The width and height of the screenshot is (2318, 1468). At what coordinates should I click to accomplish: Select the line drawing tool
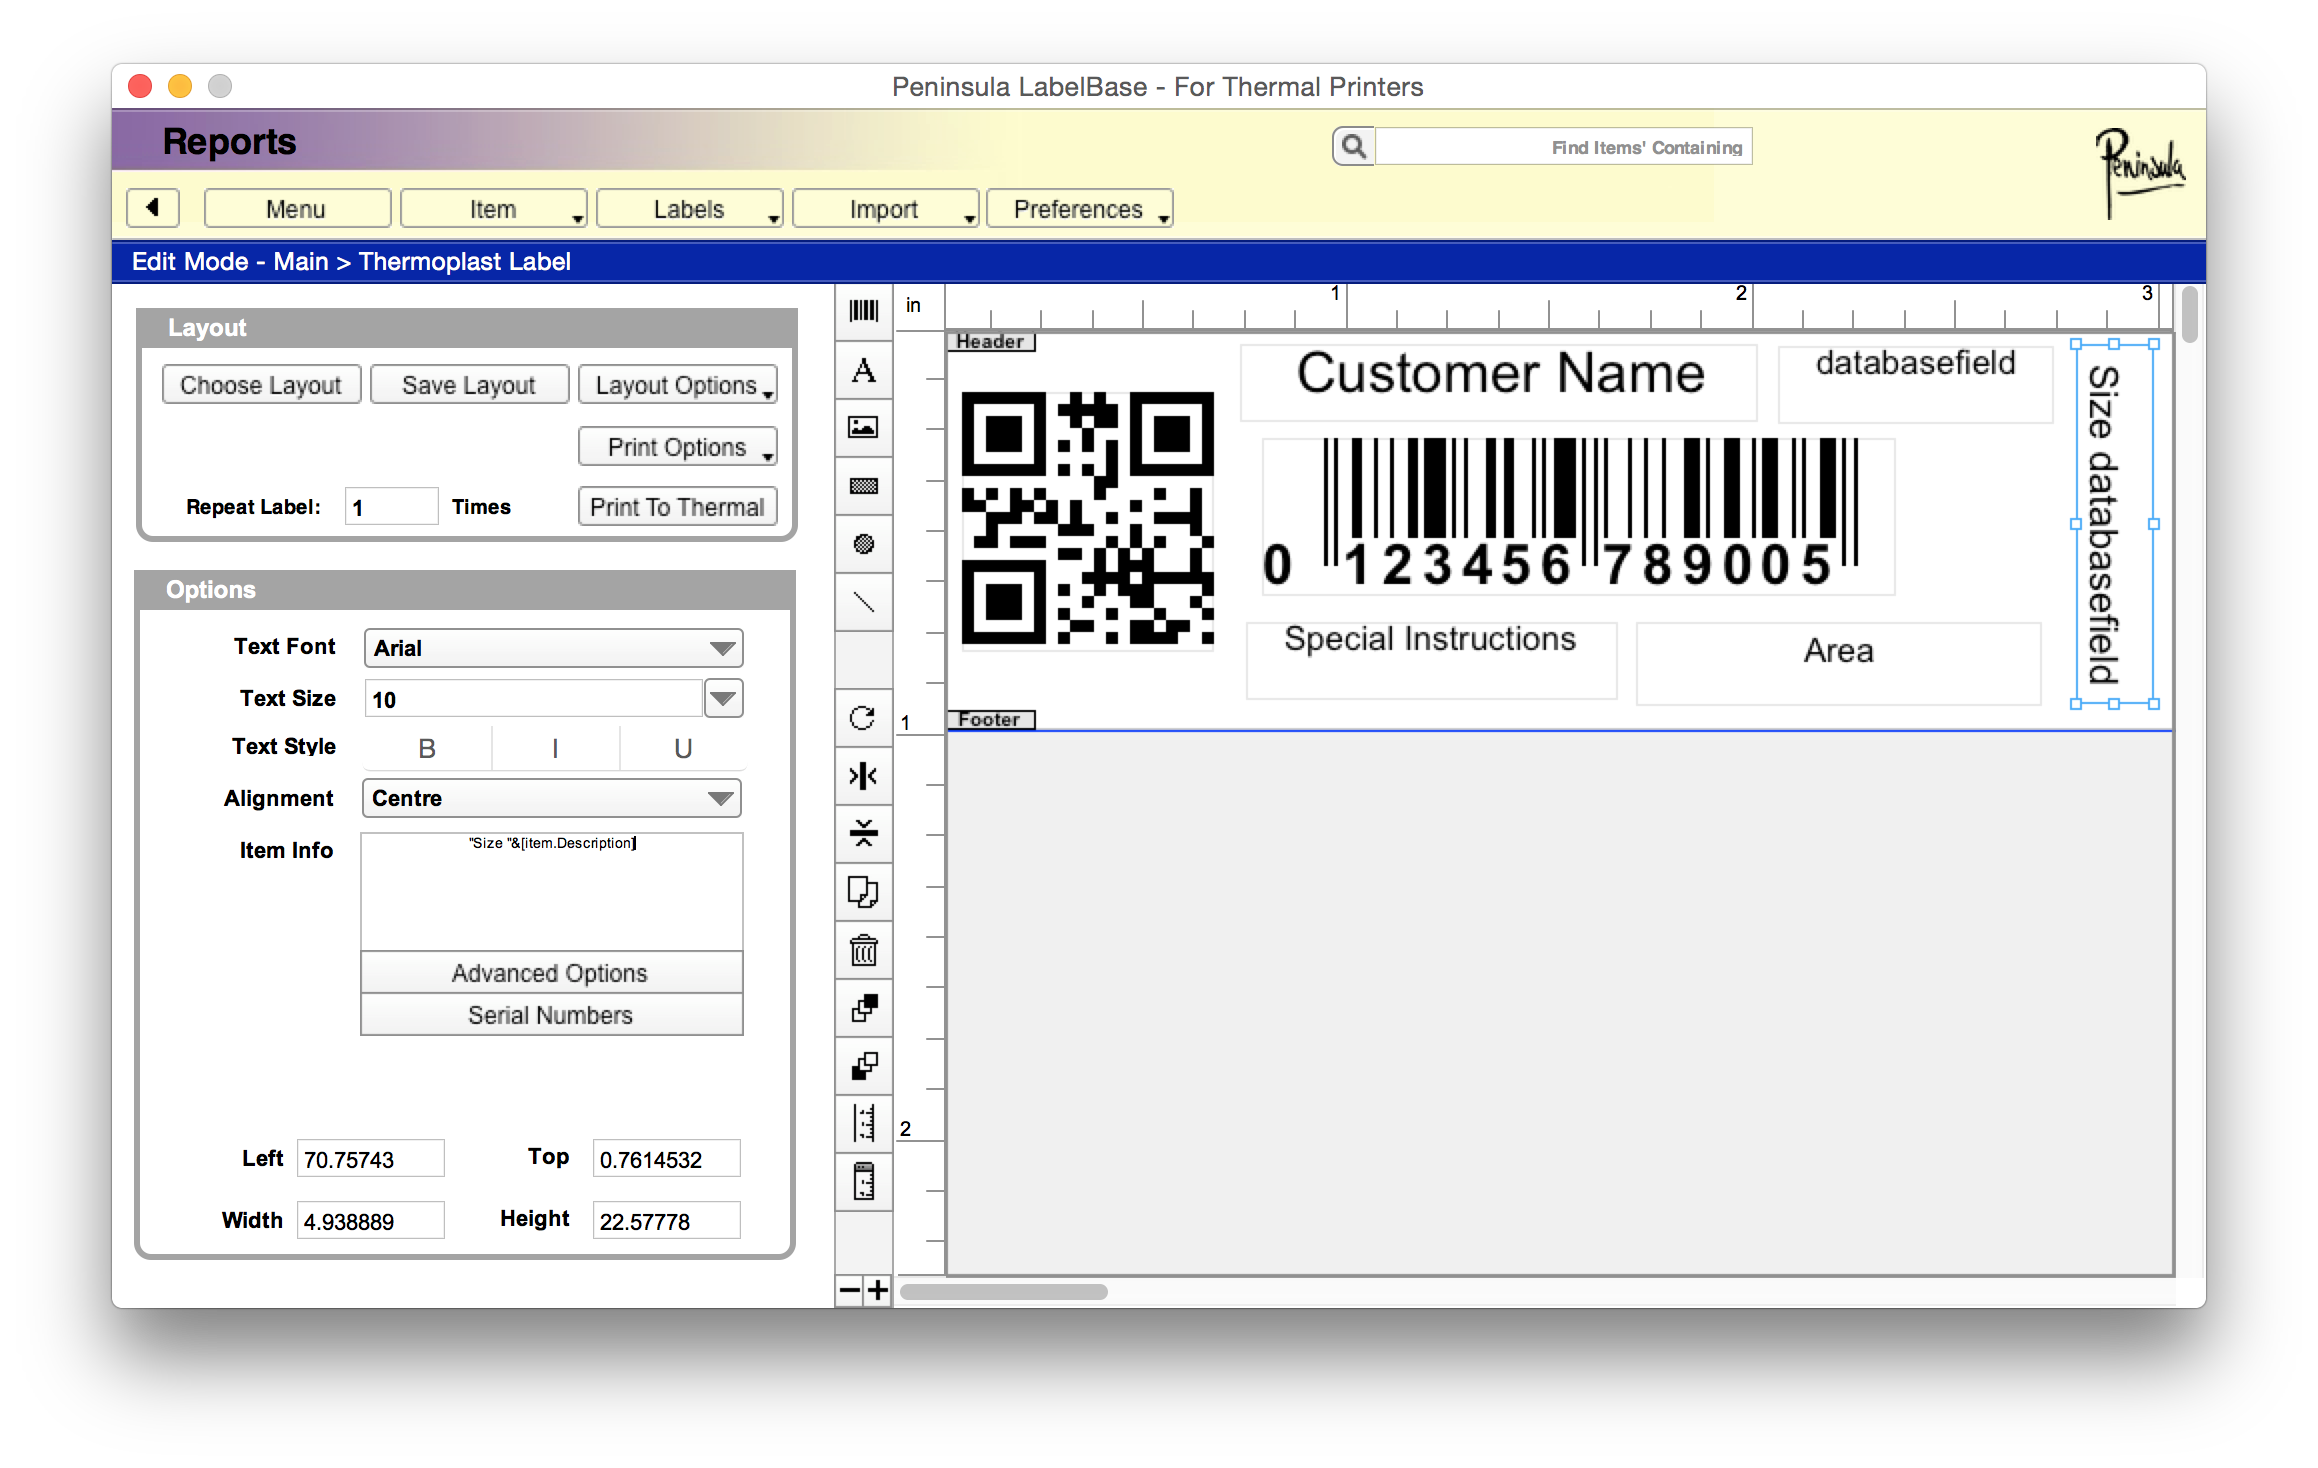[863, 602]
